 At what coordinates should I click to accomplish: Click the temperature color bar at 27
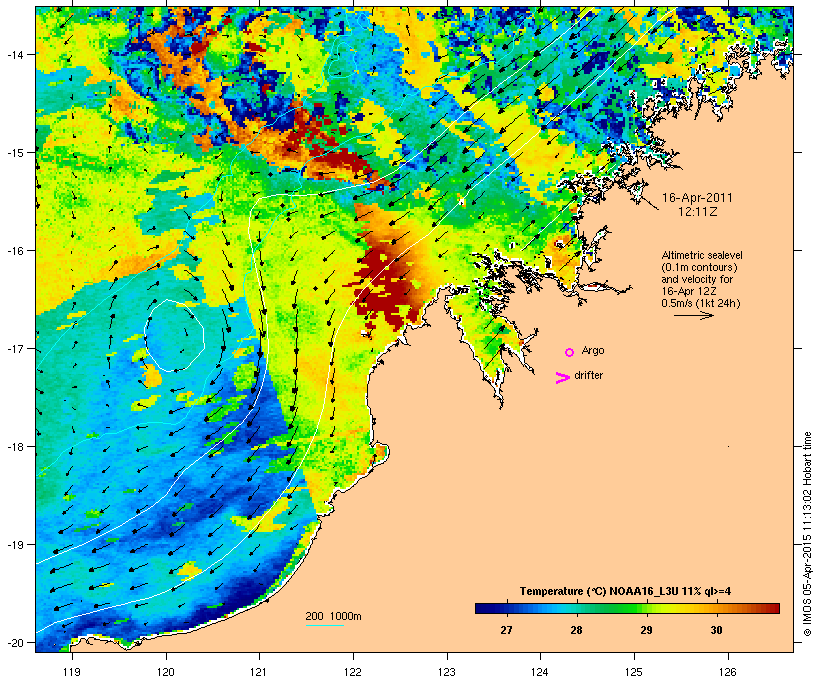[x=506, y=608]
